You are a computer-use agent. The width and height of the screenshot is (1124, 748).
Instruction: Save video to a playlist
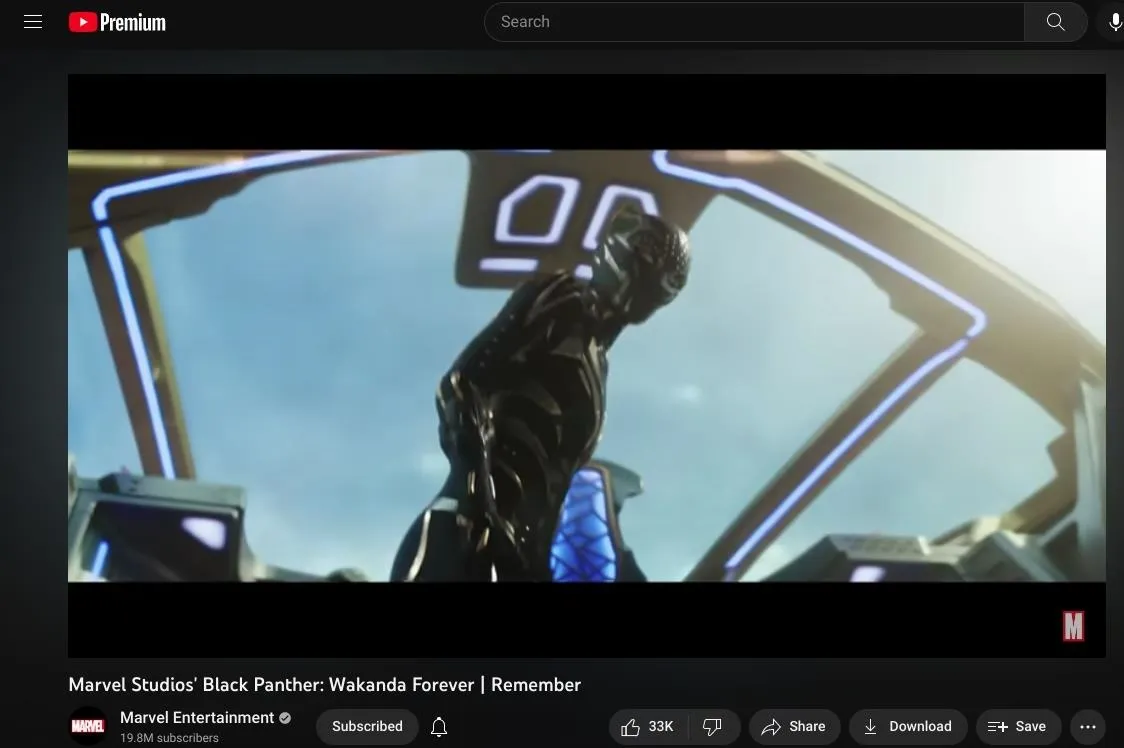1017,726
